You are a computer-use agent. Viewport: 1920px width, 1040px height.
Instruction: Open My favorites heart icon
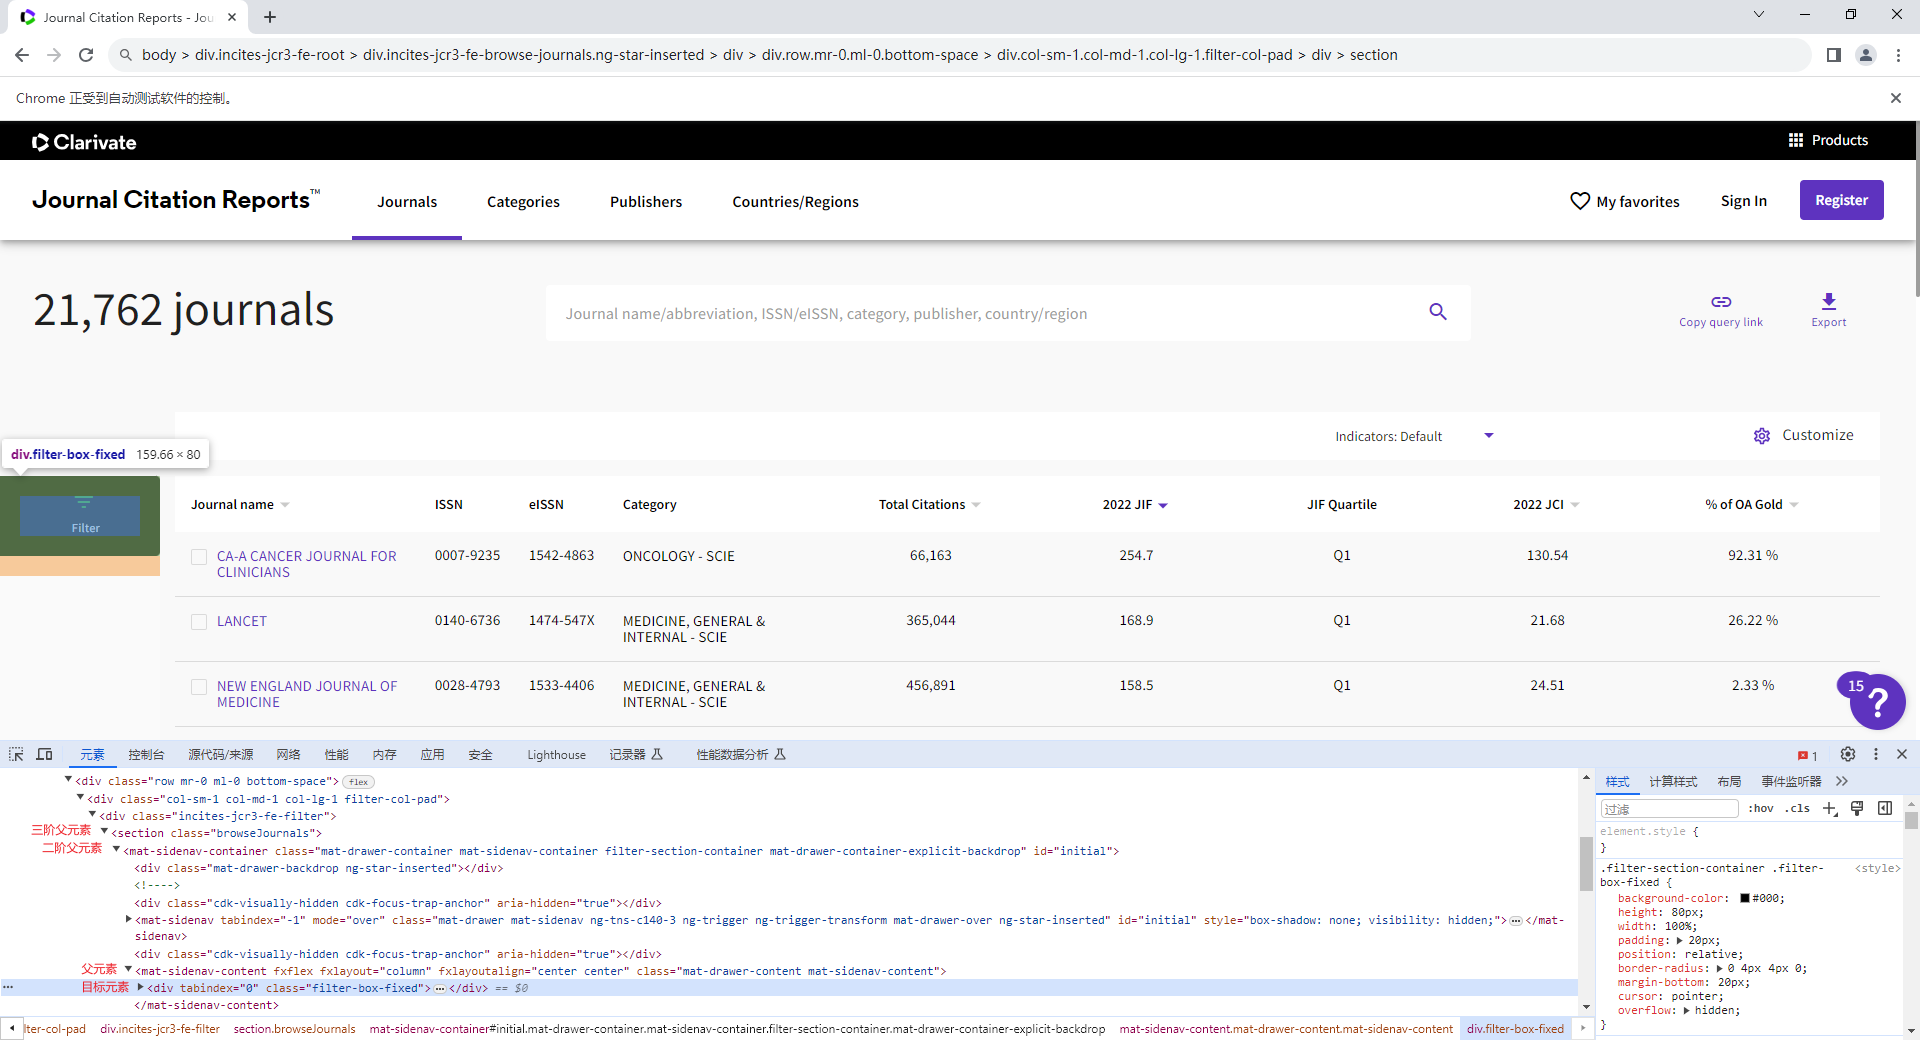pyautogui.click(x=1580, y=201)
